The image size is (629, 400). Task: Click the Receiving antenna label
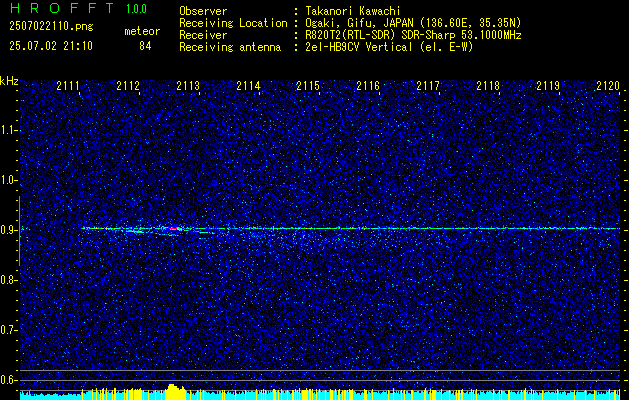[x=230, y=47]
